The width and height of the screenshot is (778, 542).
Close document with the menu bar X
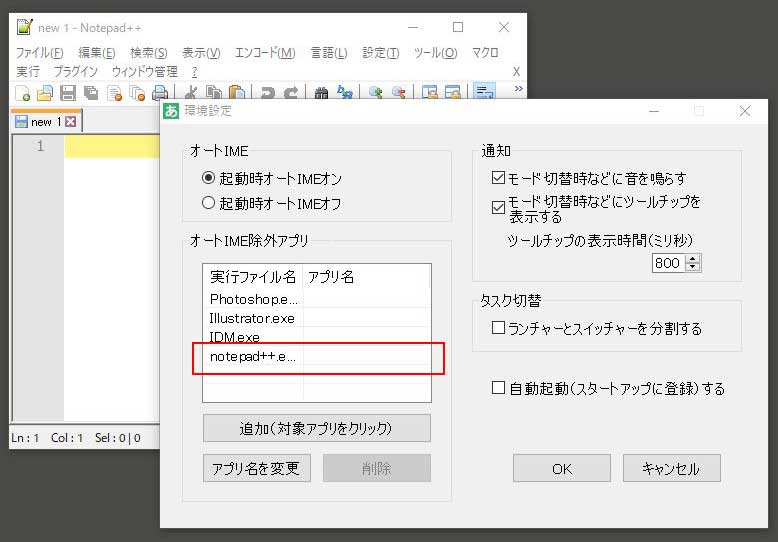point(517,72)
